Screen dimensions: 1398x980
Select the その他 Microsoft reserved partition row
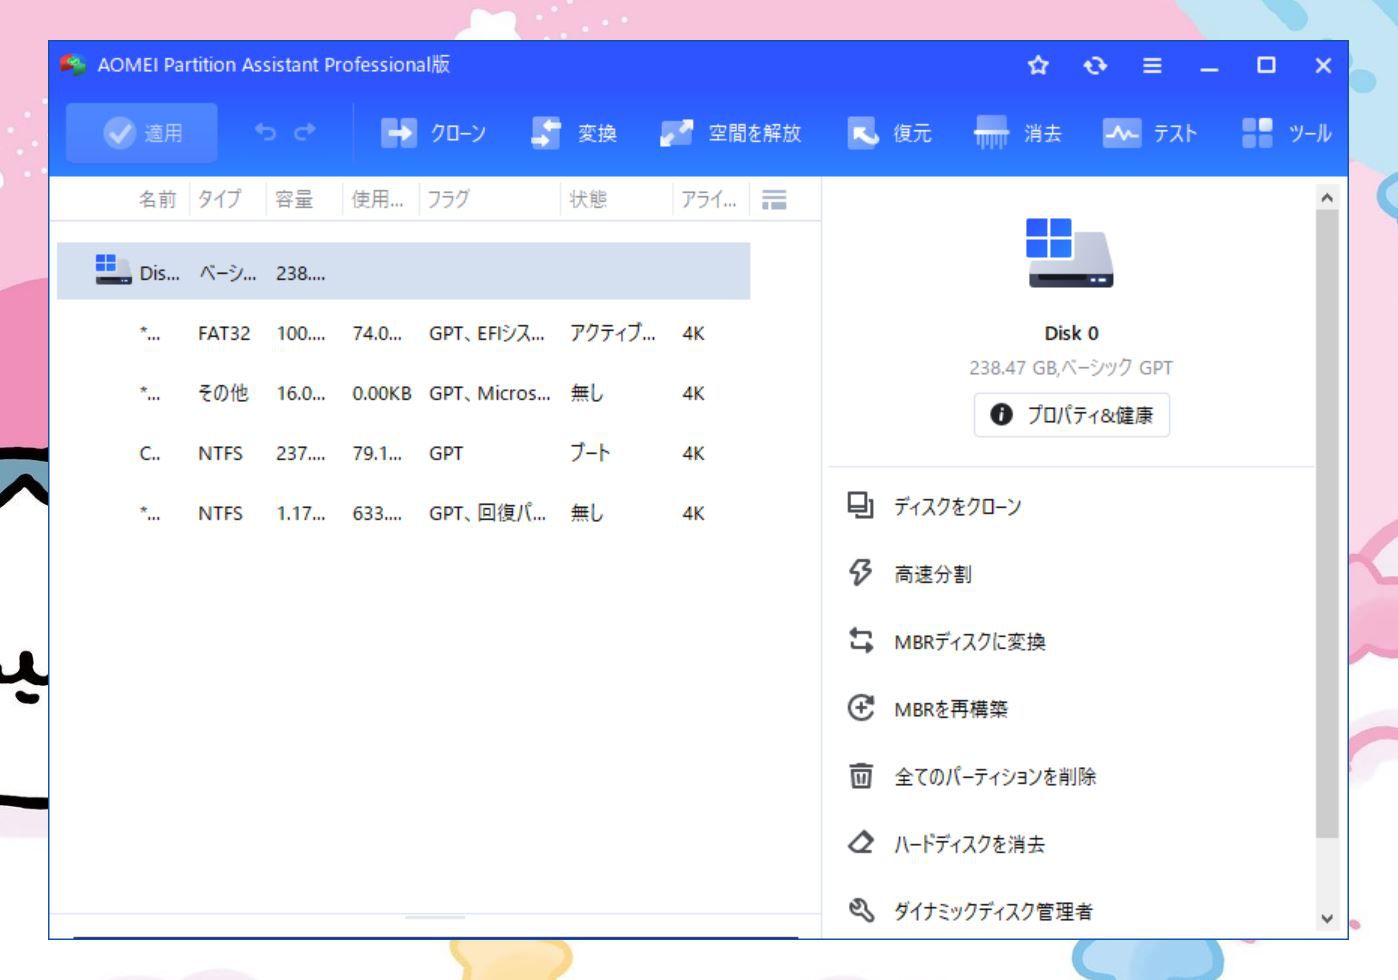(x=403, y=393)
